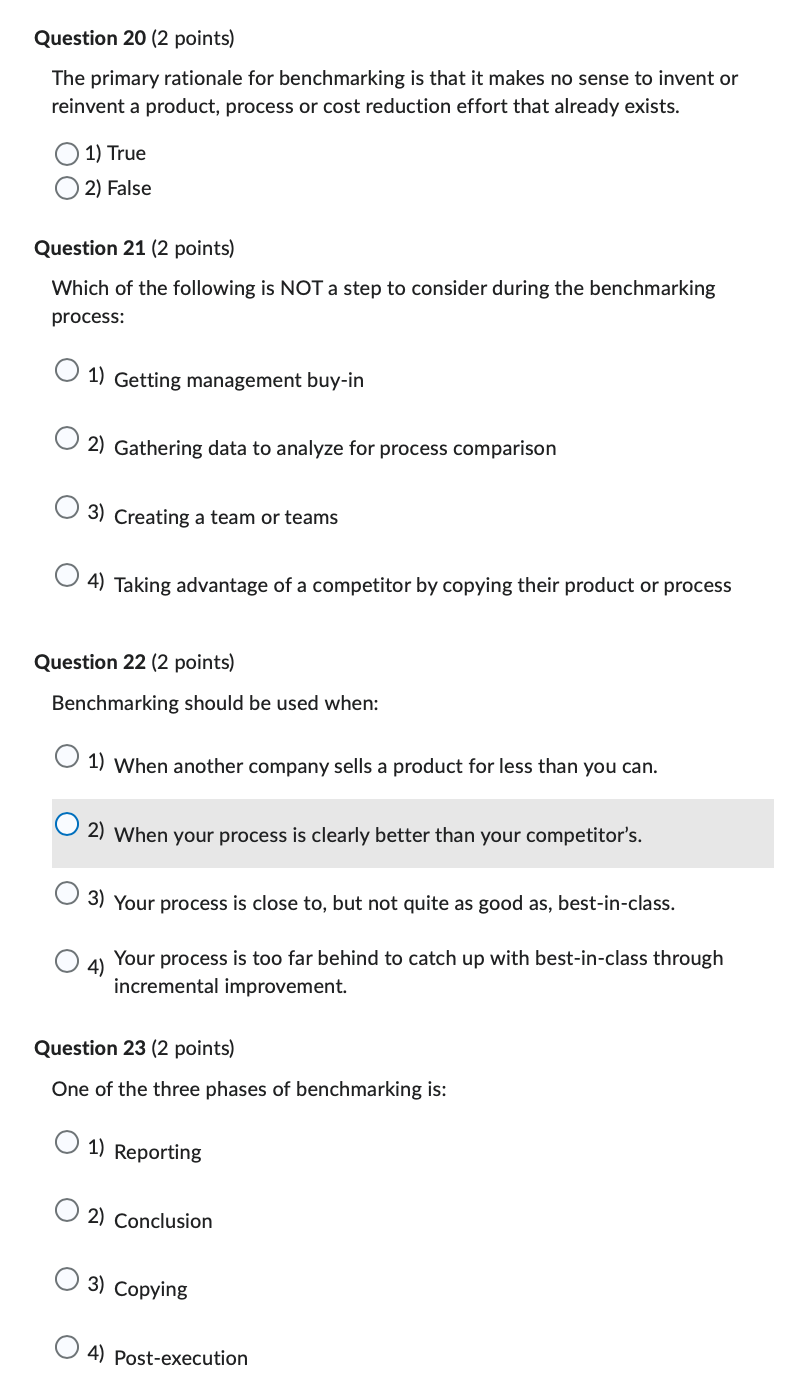The width and height of the screenshot is (794, 1400).
Task: Choose "When your process is clearly better" option
Action: click(67, 824)
